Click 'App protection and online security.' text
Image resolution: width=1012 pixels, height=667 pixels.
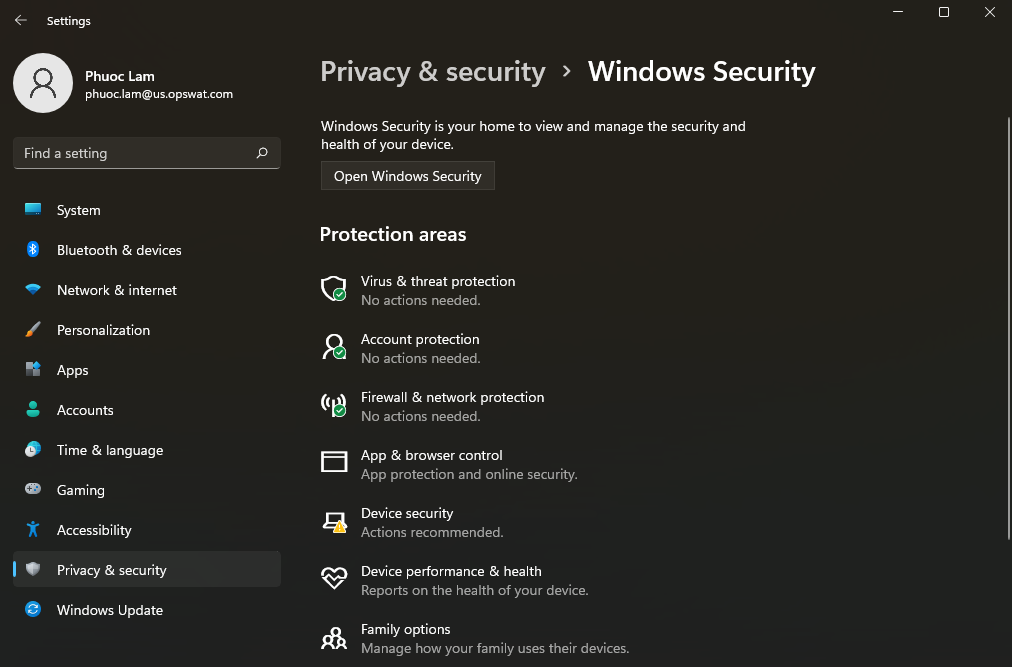pos(469,475)
